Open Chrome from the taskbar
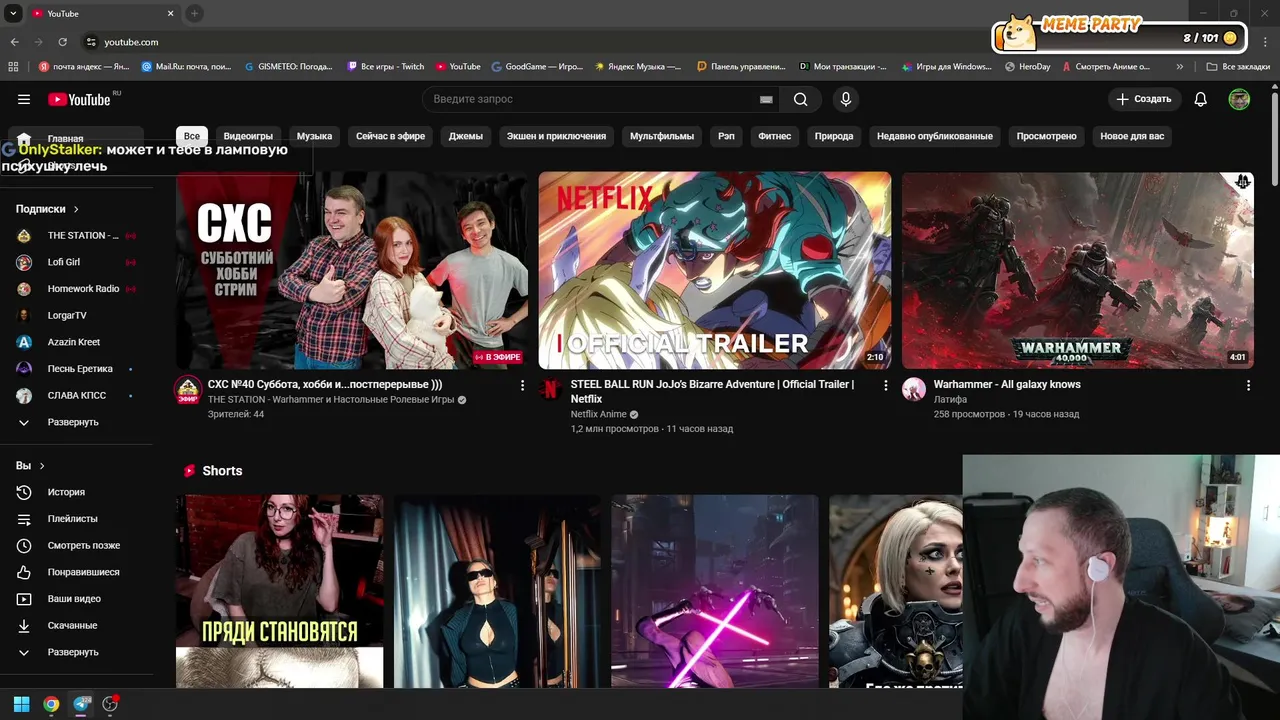Image resolution: width=1280 pixels, height=720 pixels. (x=51, y=704)
